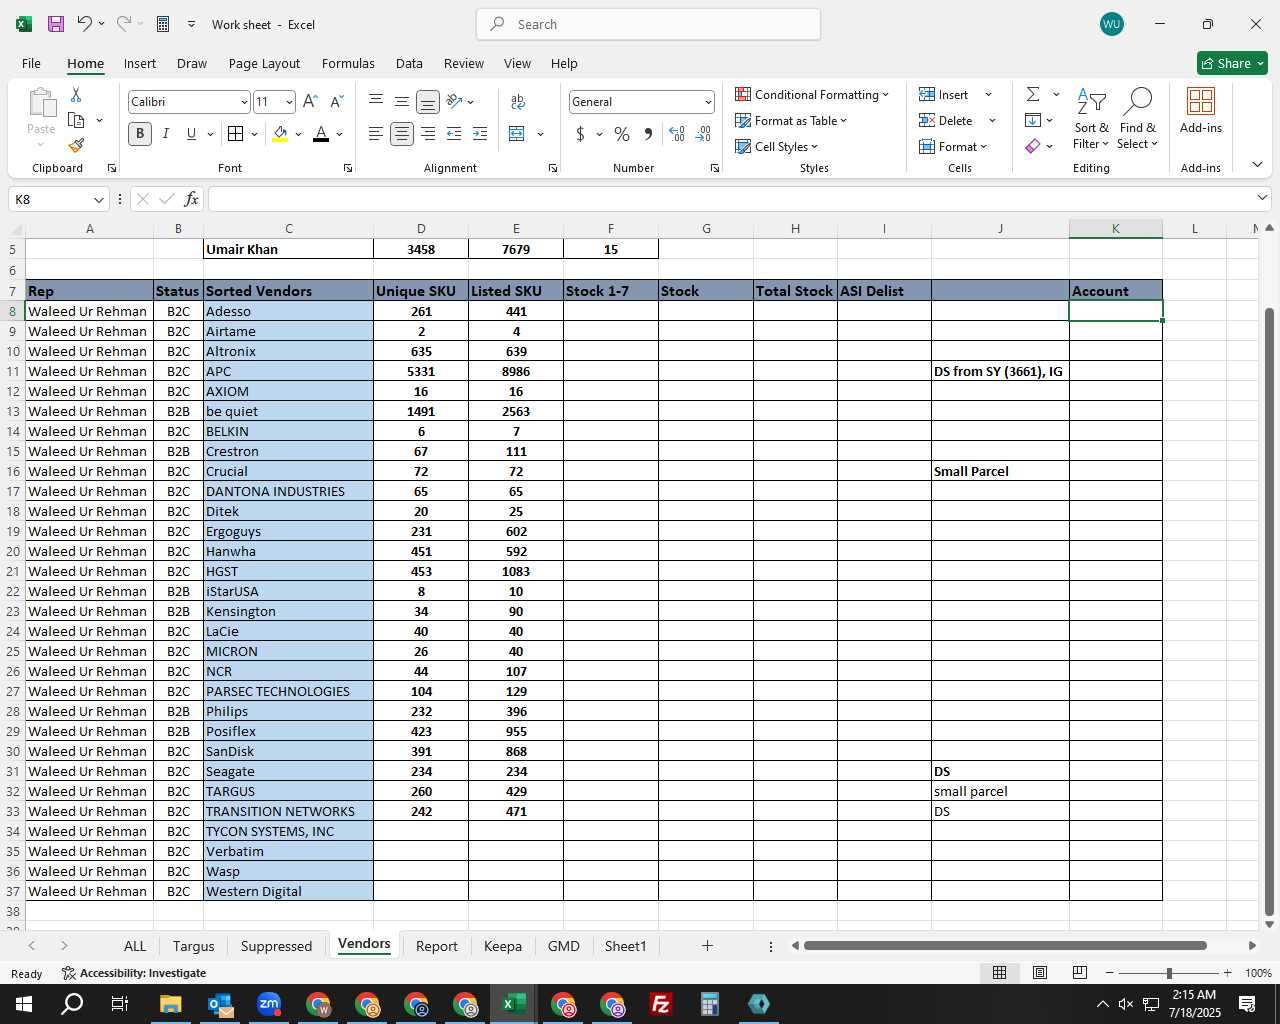This screenshot has height=1024, width=1280.
Task: Click the Decrease Decimal icon
Action: [703, 134]
